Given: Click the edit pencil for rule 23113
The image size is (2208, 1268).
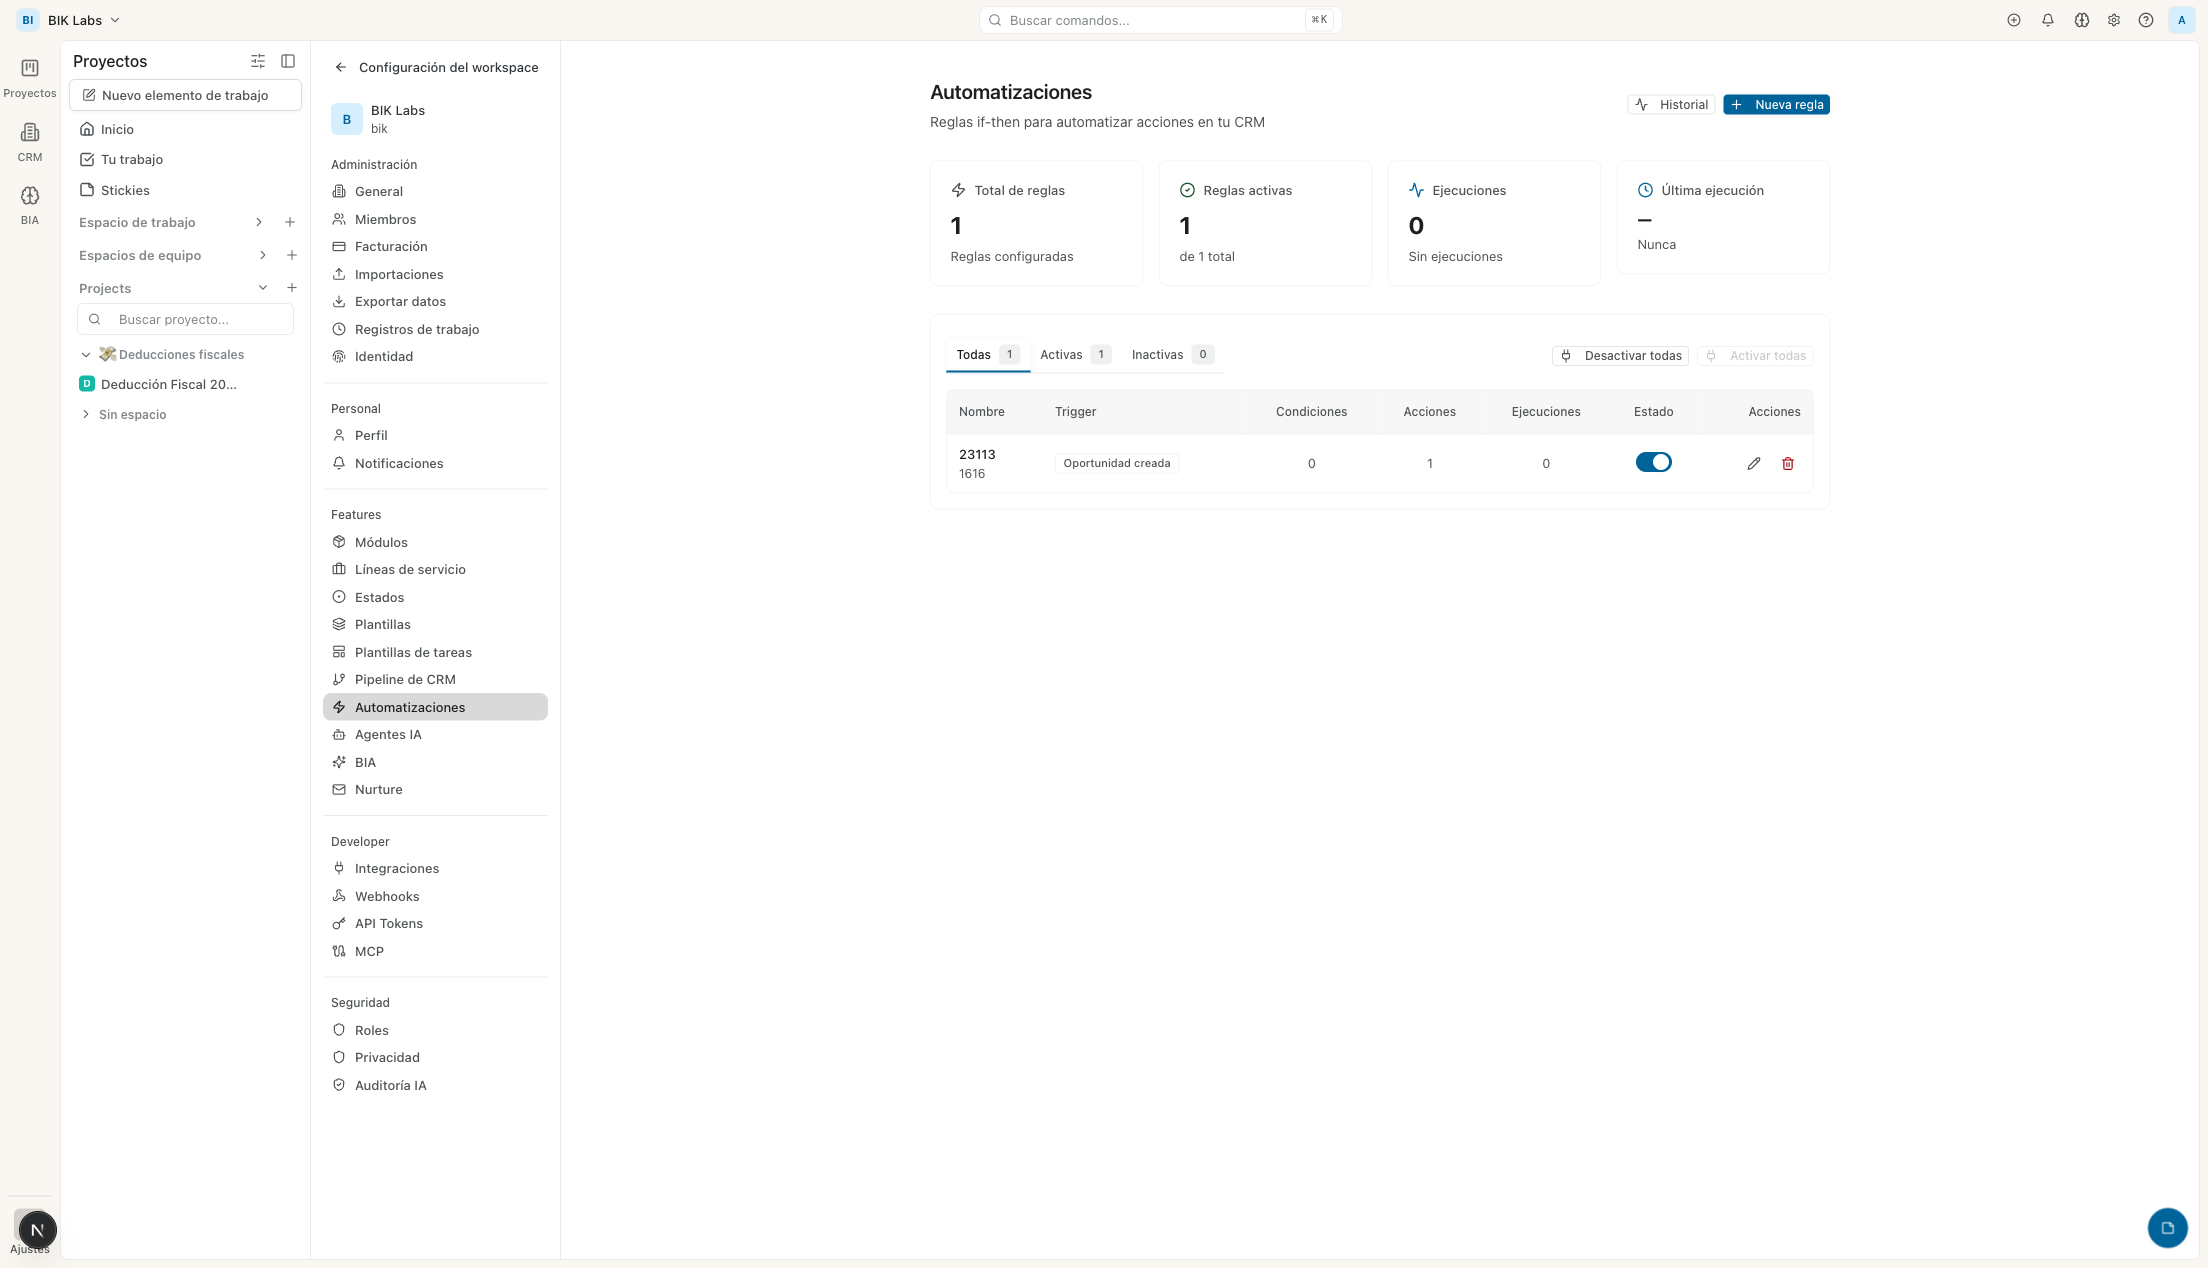Looking at the screenshot, I should point(1753,463).
